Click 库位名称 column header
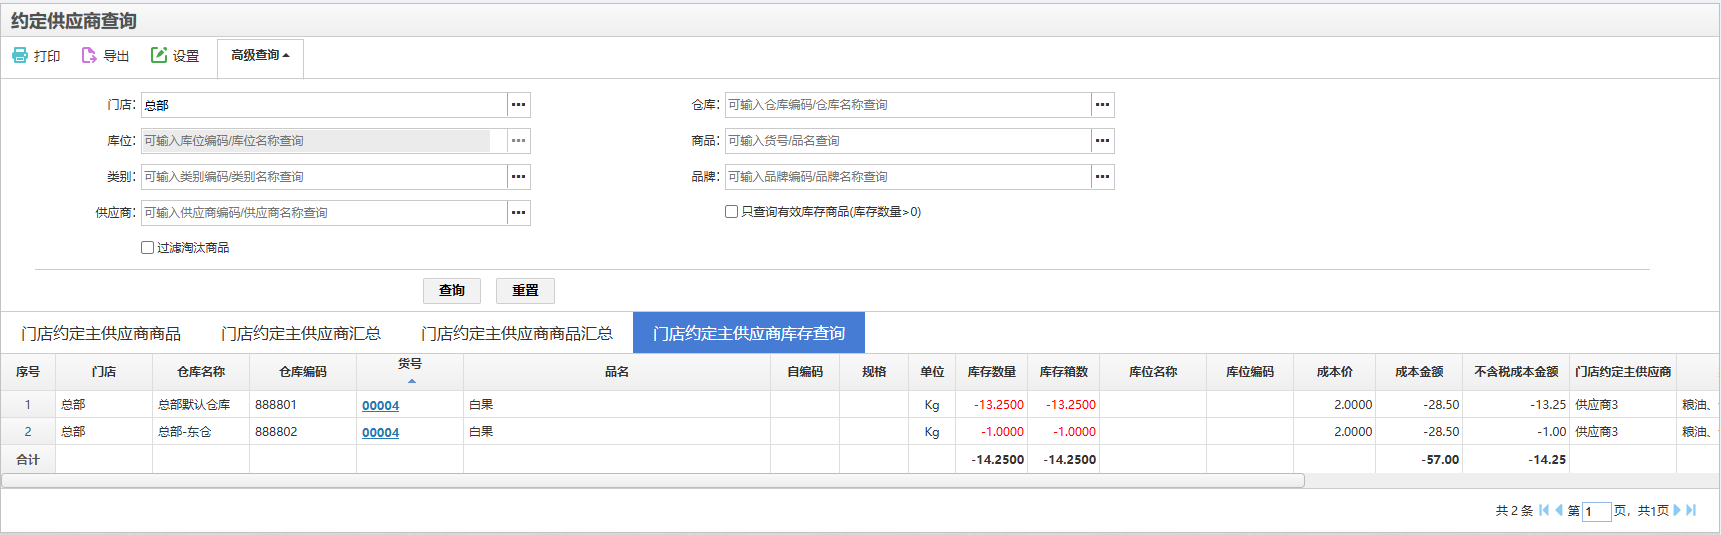The width and height of the screenshot is (1721, 535). click(x=1153, y=372)
